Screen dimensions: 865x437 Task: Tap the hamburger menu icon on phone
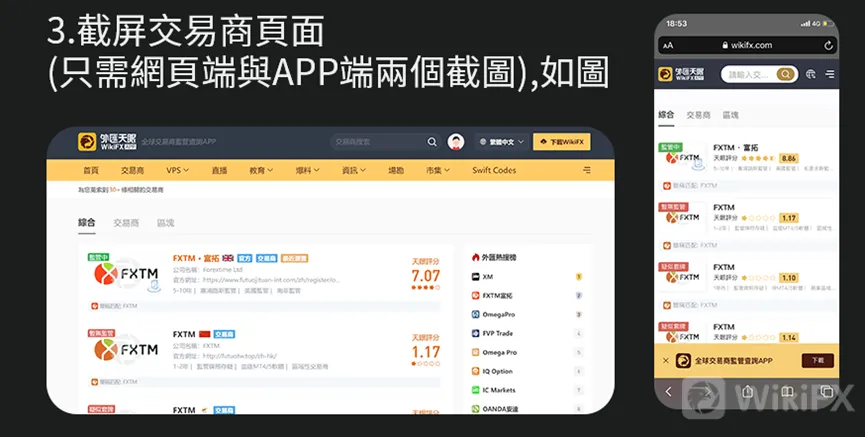(x=829, y=74)
